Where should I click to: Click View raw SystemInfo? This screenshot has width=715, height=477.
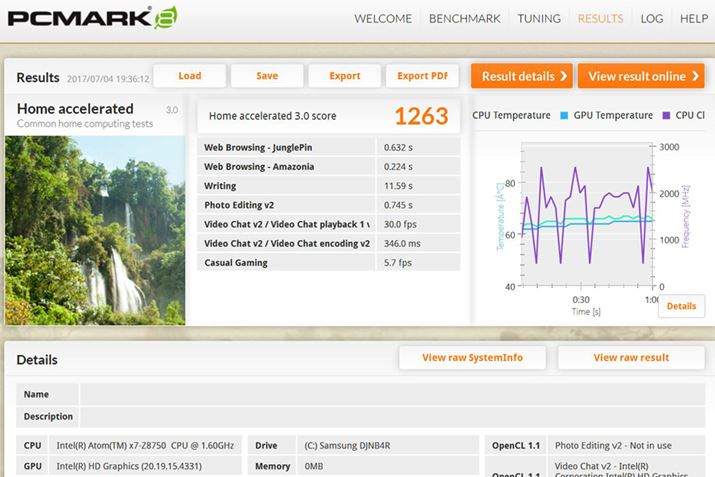pyautogui.click(x=470, y=358)
